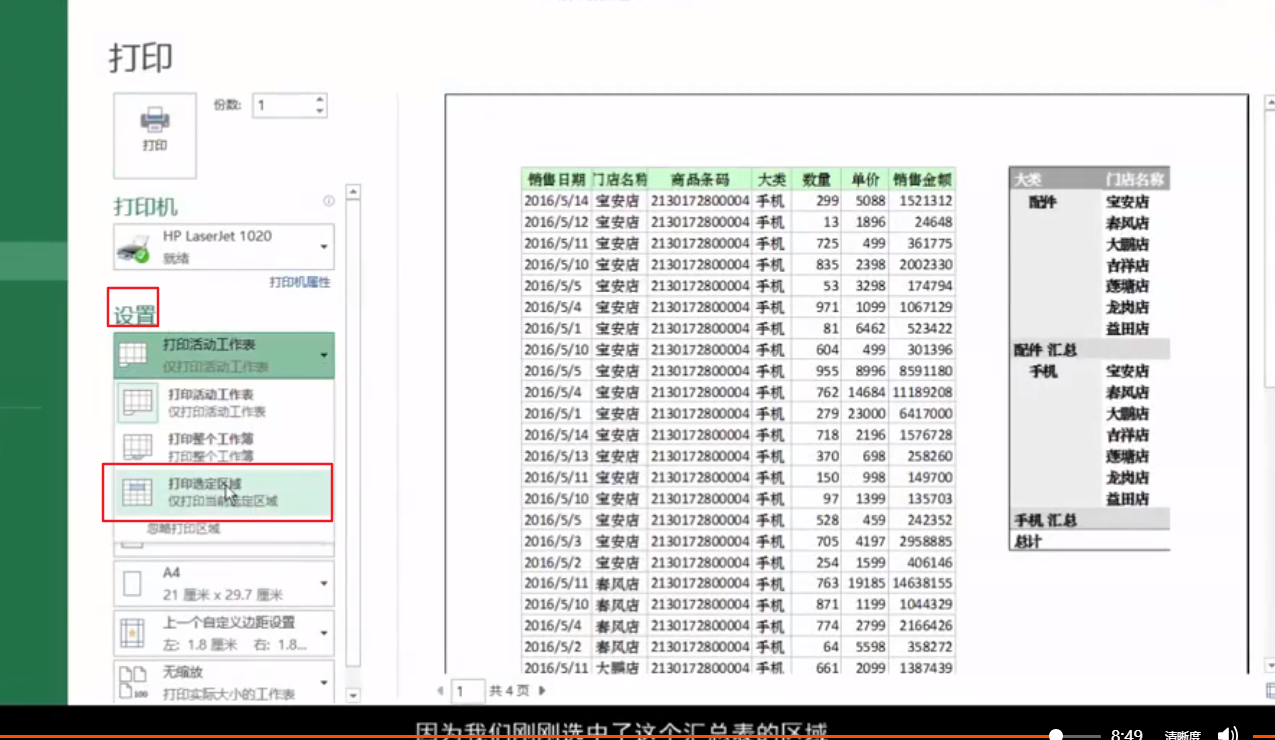The image size is (1275, 740).
Task: Click the settings panel scrollbar up arrow
Action: tap(352, 192)
